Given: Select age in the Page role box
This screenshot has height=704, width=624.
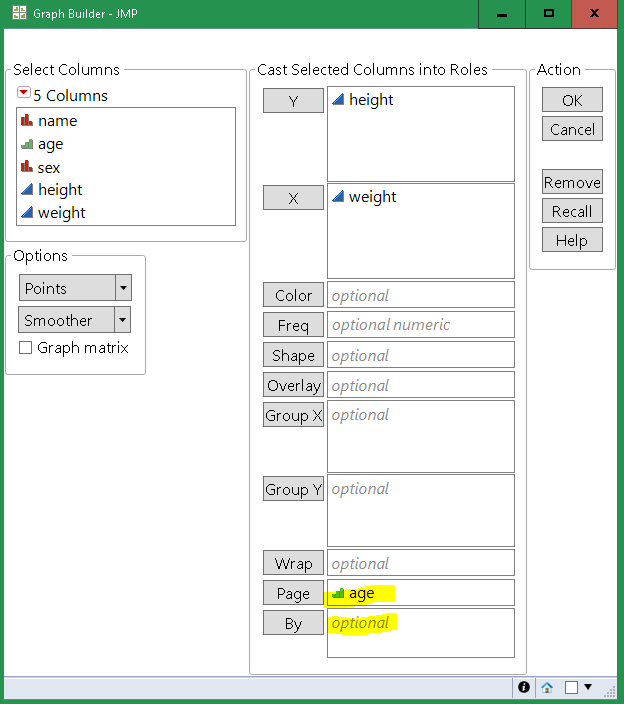Looking at the screenshot, I should [361, 593].
